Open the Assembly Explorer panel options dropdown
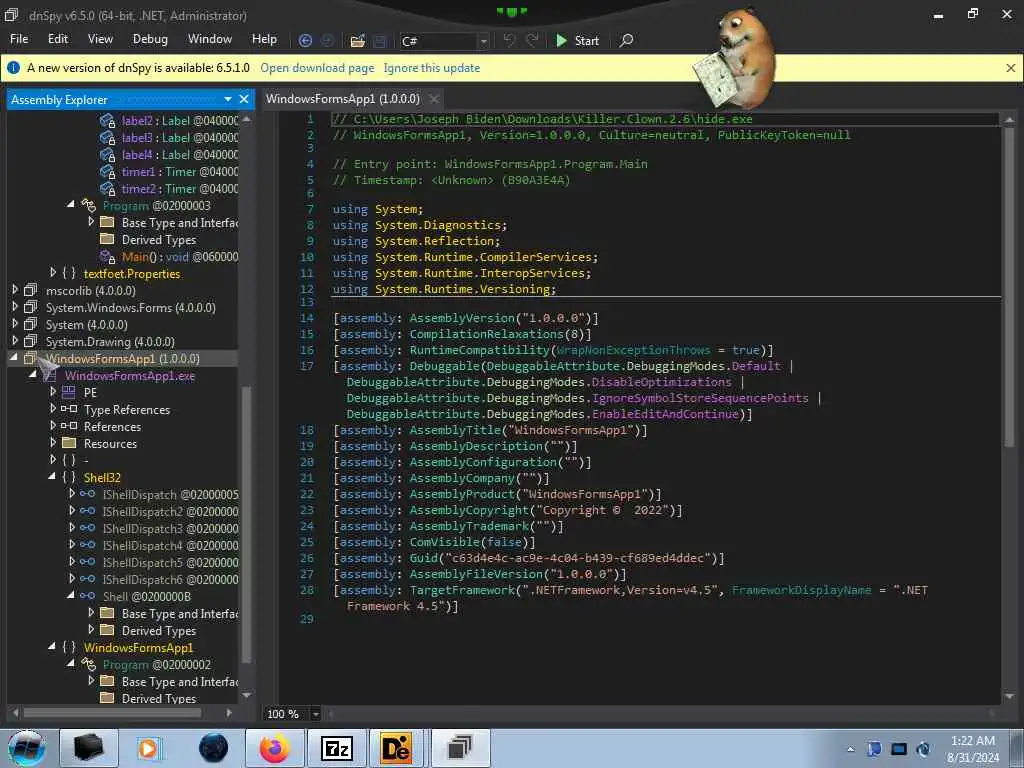This screenshot has width=1024, height=768. pyautogui.click(x=227, y=99)
